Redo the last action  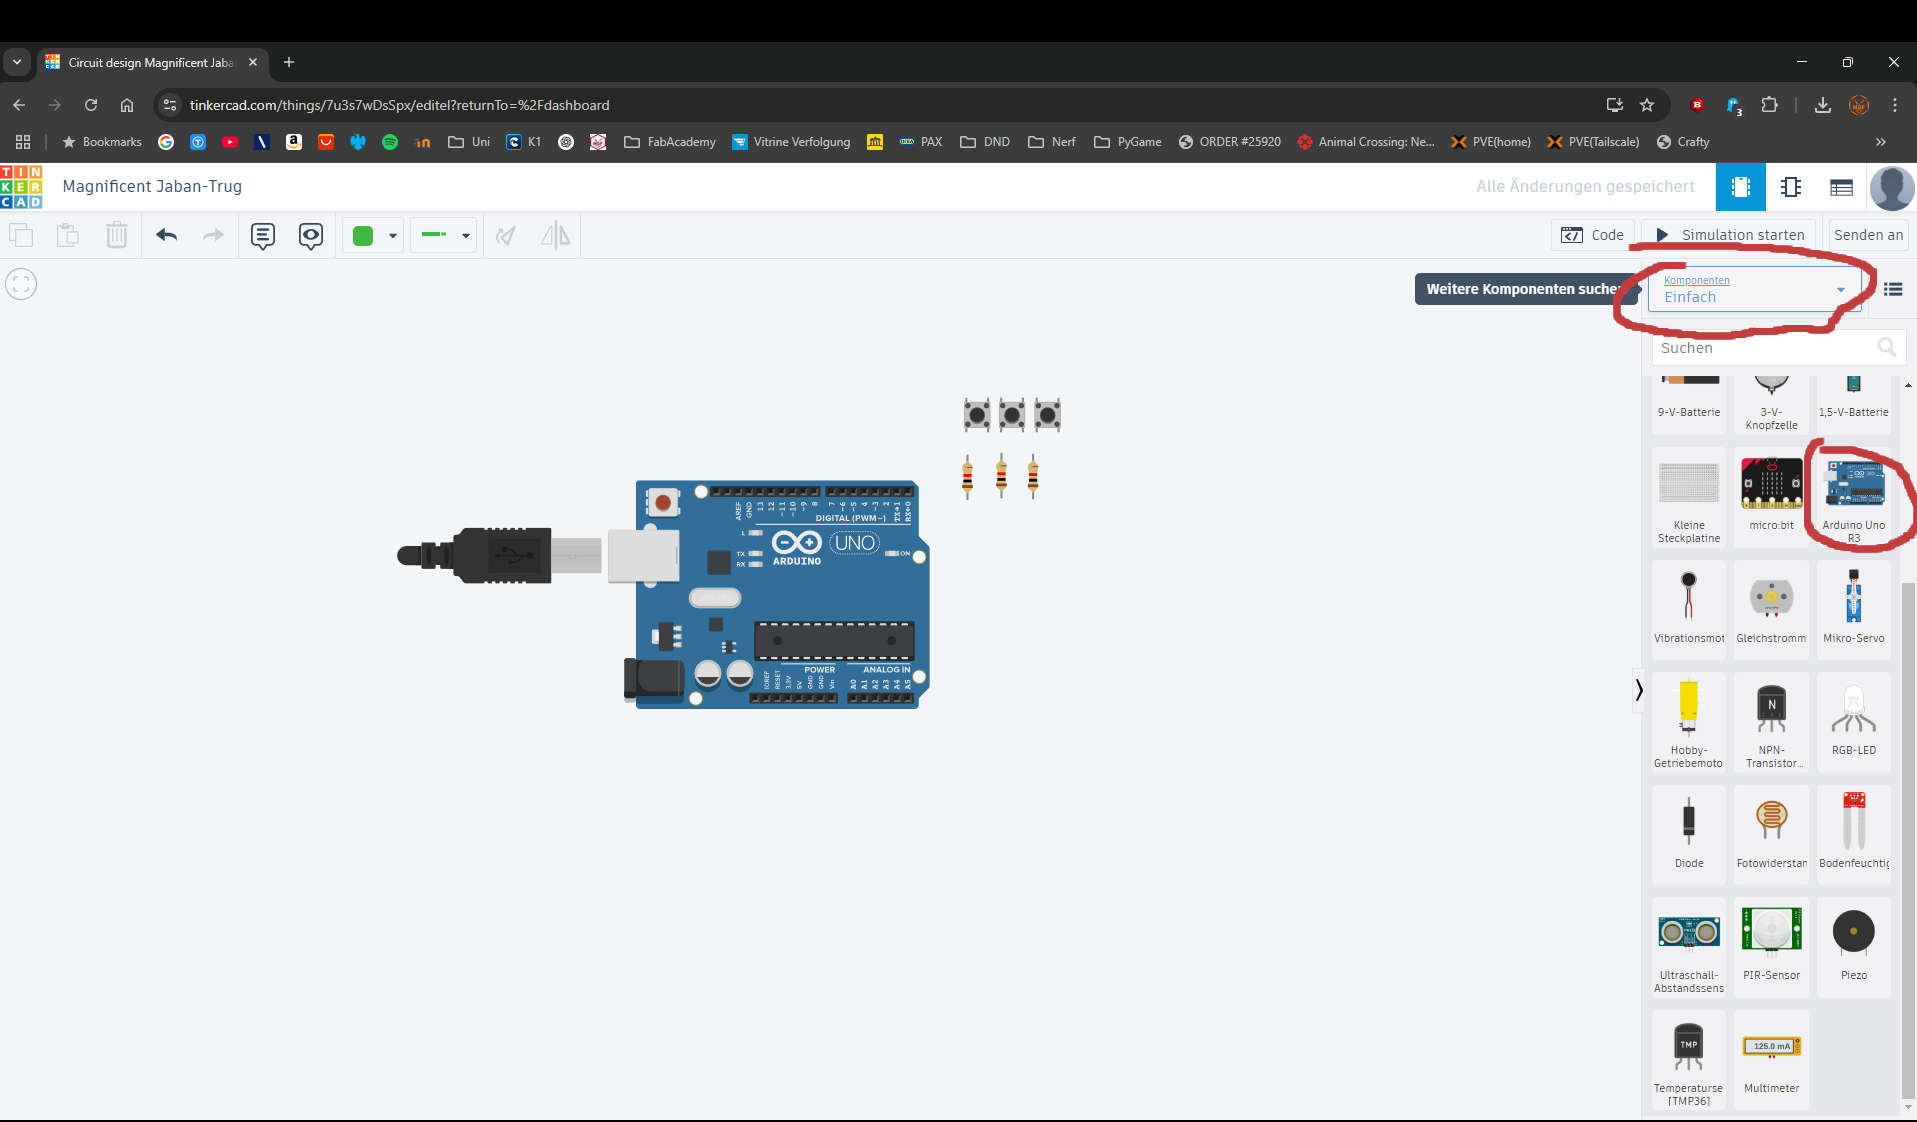click(213, 235)
